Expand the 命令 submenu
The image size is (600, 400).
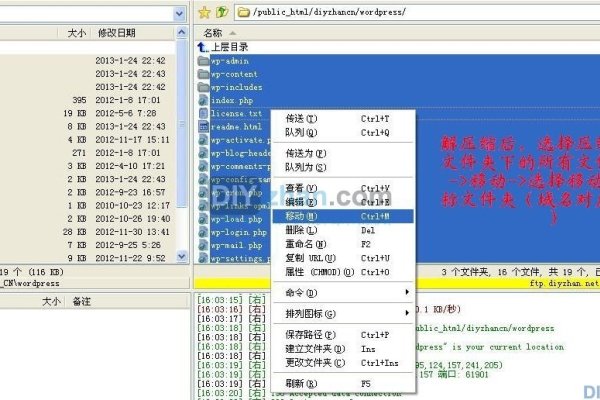tap(344, 293)
